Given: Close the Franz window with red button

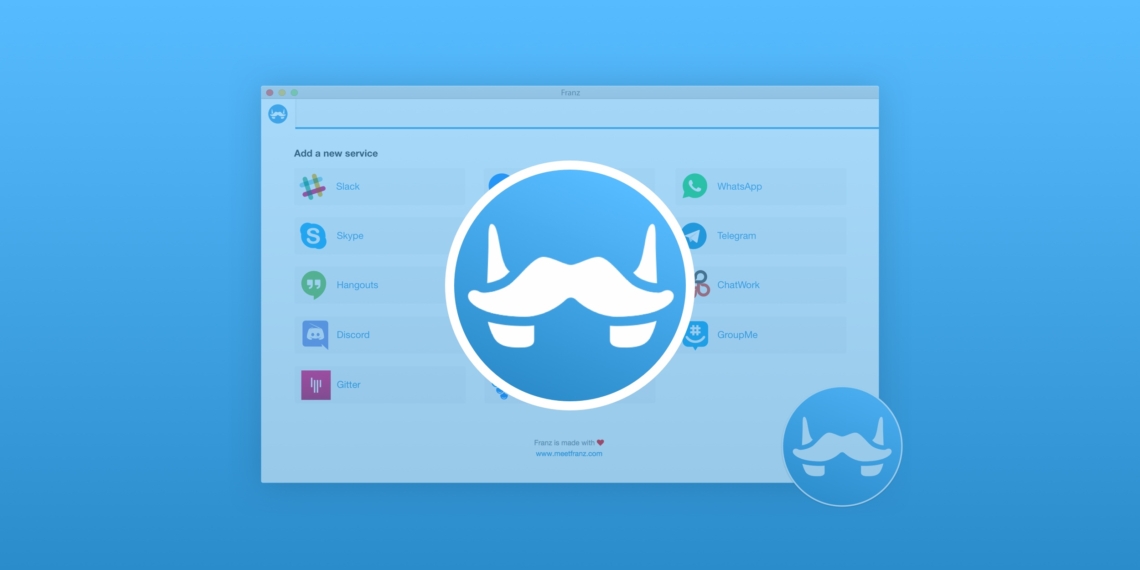Looking at the screenshot, I should [x=270, y=93].
